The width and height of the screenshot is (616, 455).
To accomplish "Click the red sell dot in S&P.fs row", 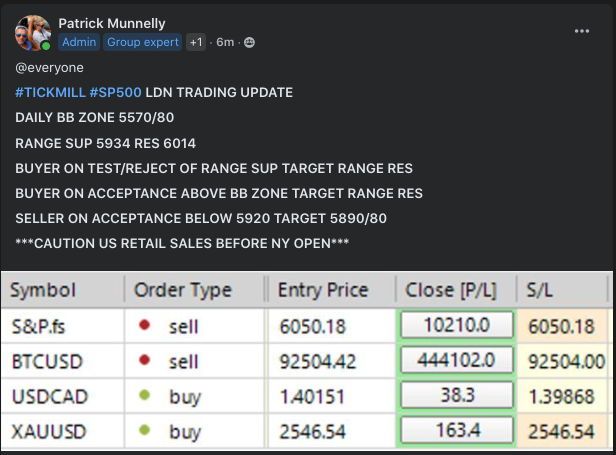I will [x=145, y=325].
